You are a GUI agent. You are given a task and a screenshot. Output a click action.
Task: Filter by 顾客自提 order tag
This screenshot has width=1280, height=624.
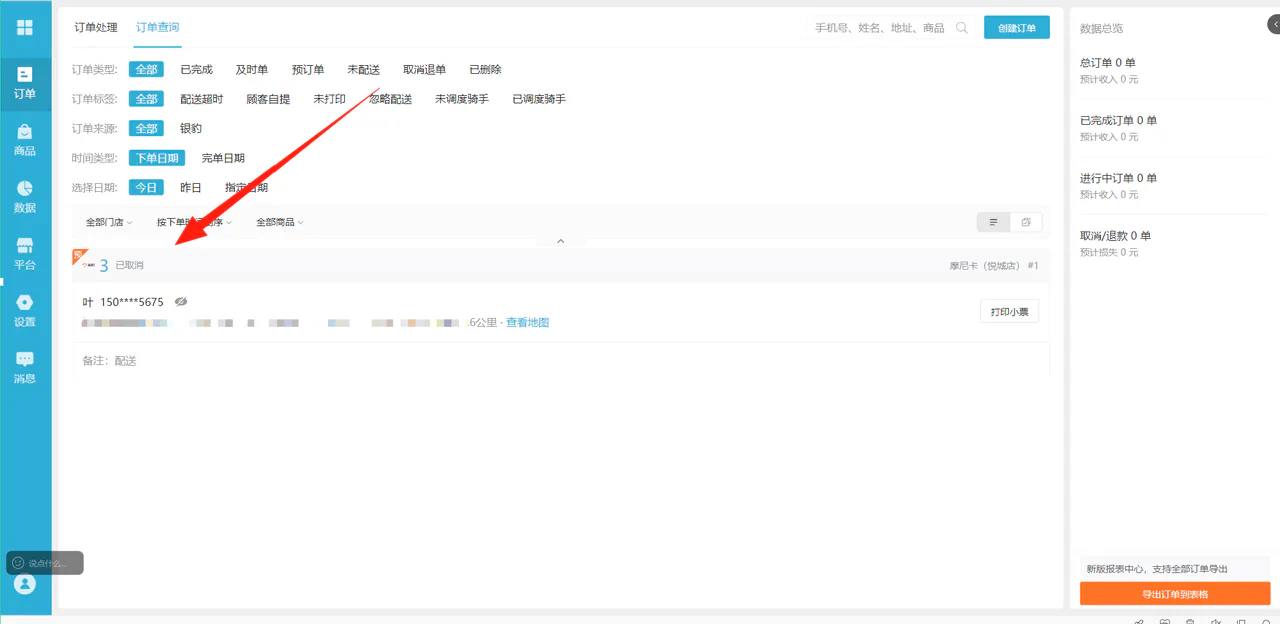pos(268,99)
